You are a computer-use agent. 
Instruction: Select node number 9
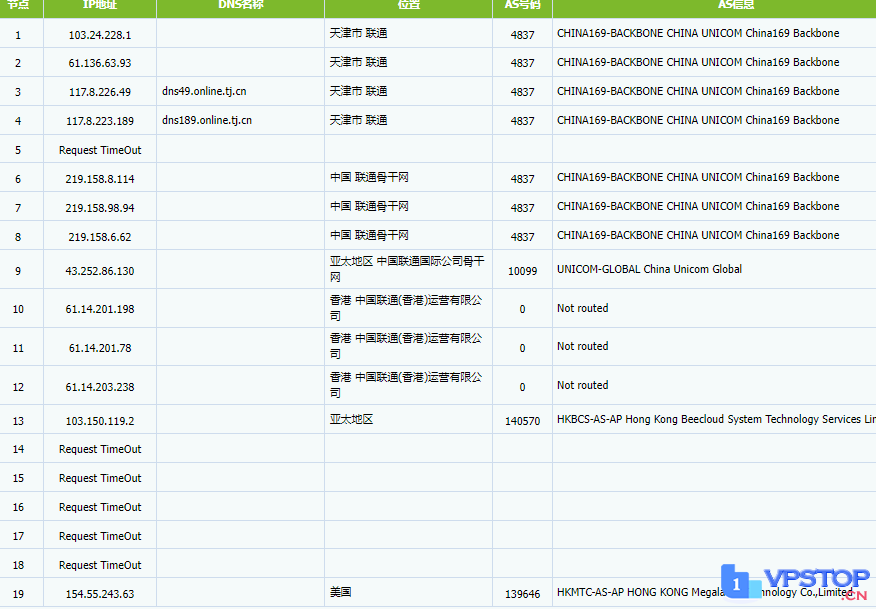(18, 272)
